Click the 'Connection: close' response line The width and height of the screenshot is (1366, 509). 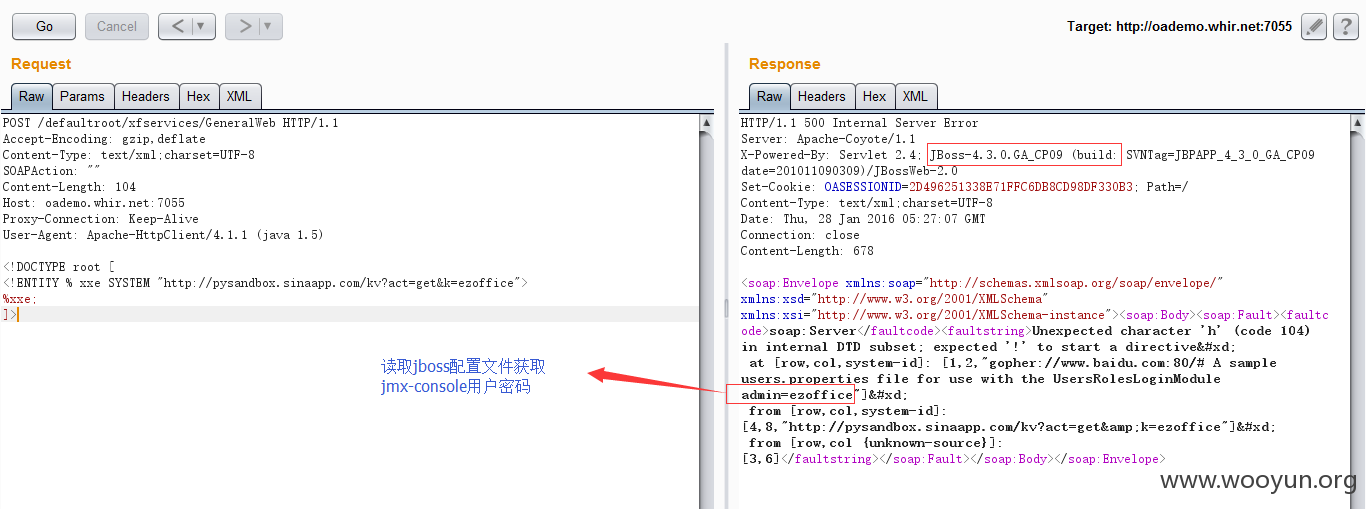(800, 235)
